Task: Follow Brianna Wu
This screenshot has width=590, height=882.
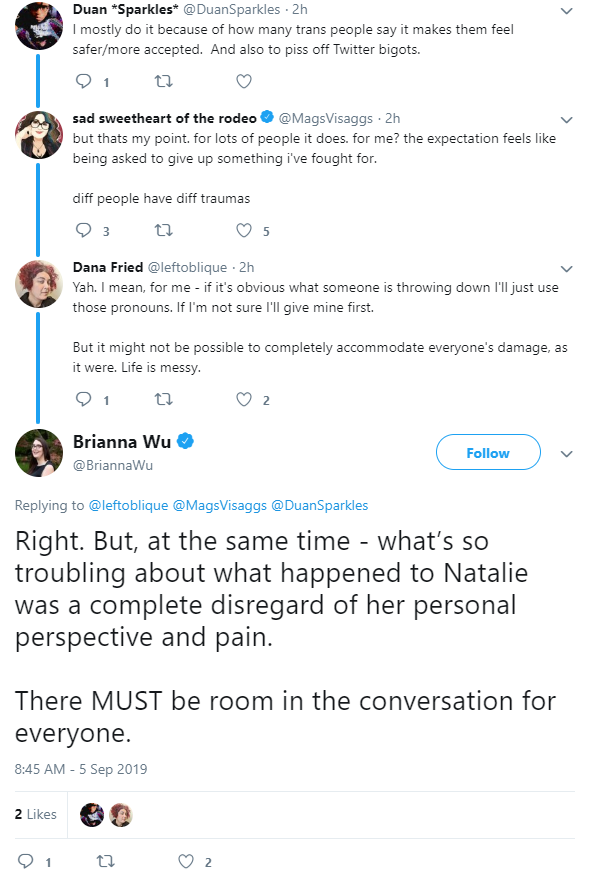Action: pos(488,452)
